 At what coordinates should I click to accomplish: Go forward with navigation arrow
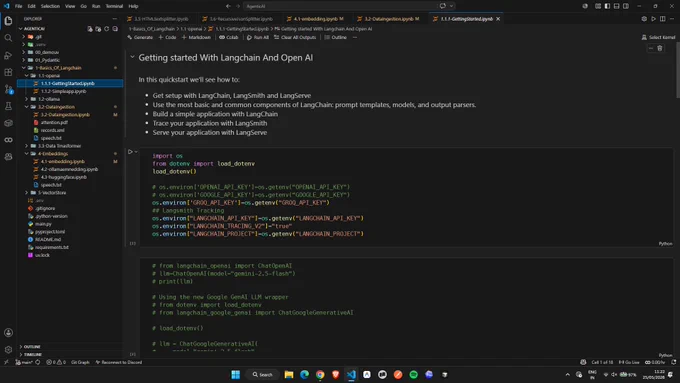tap(238, 6)
